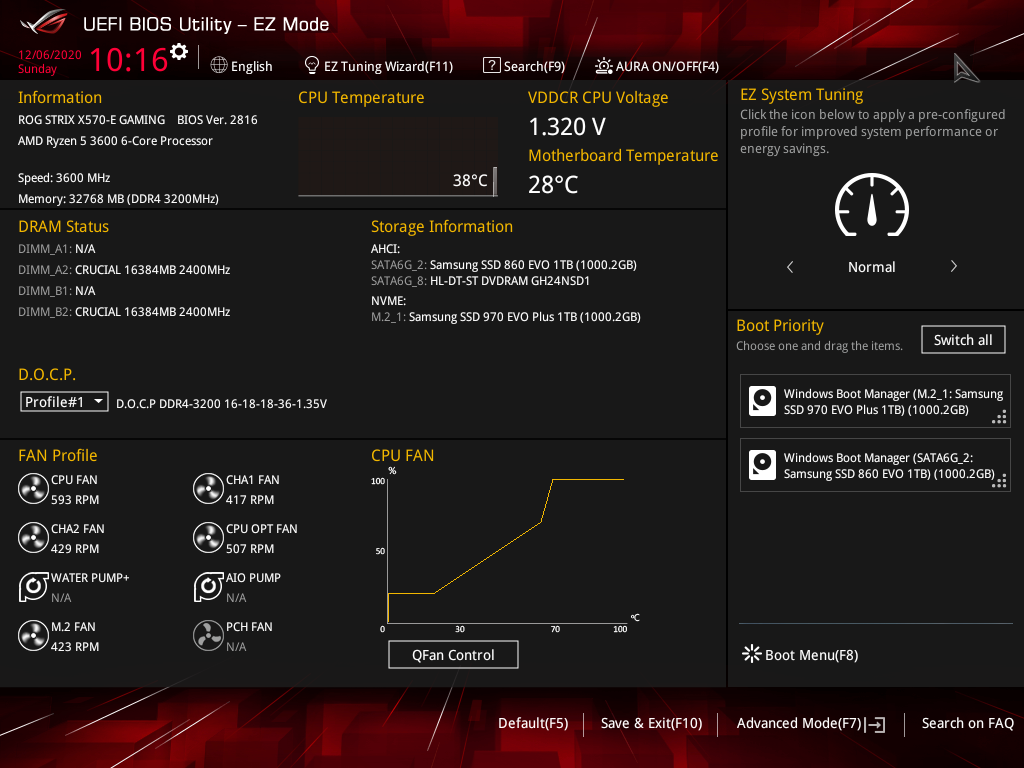The image size is (1024, 768).
Task: Click the EZ System Tuning gauge icon
Action: (872, 205)
